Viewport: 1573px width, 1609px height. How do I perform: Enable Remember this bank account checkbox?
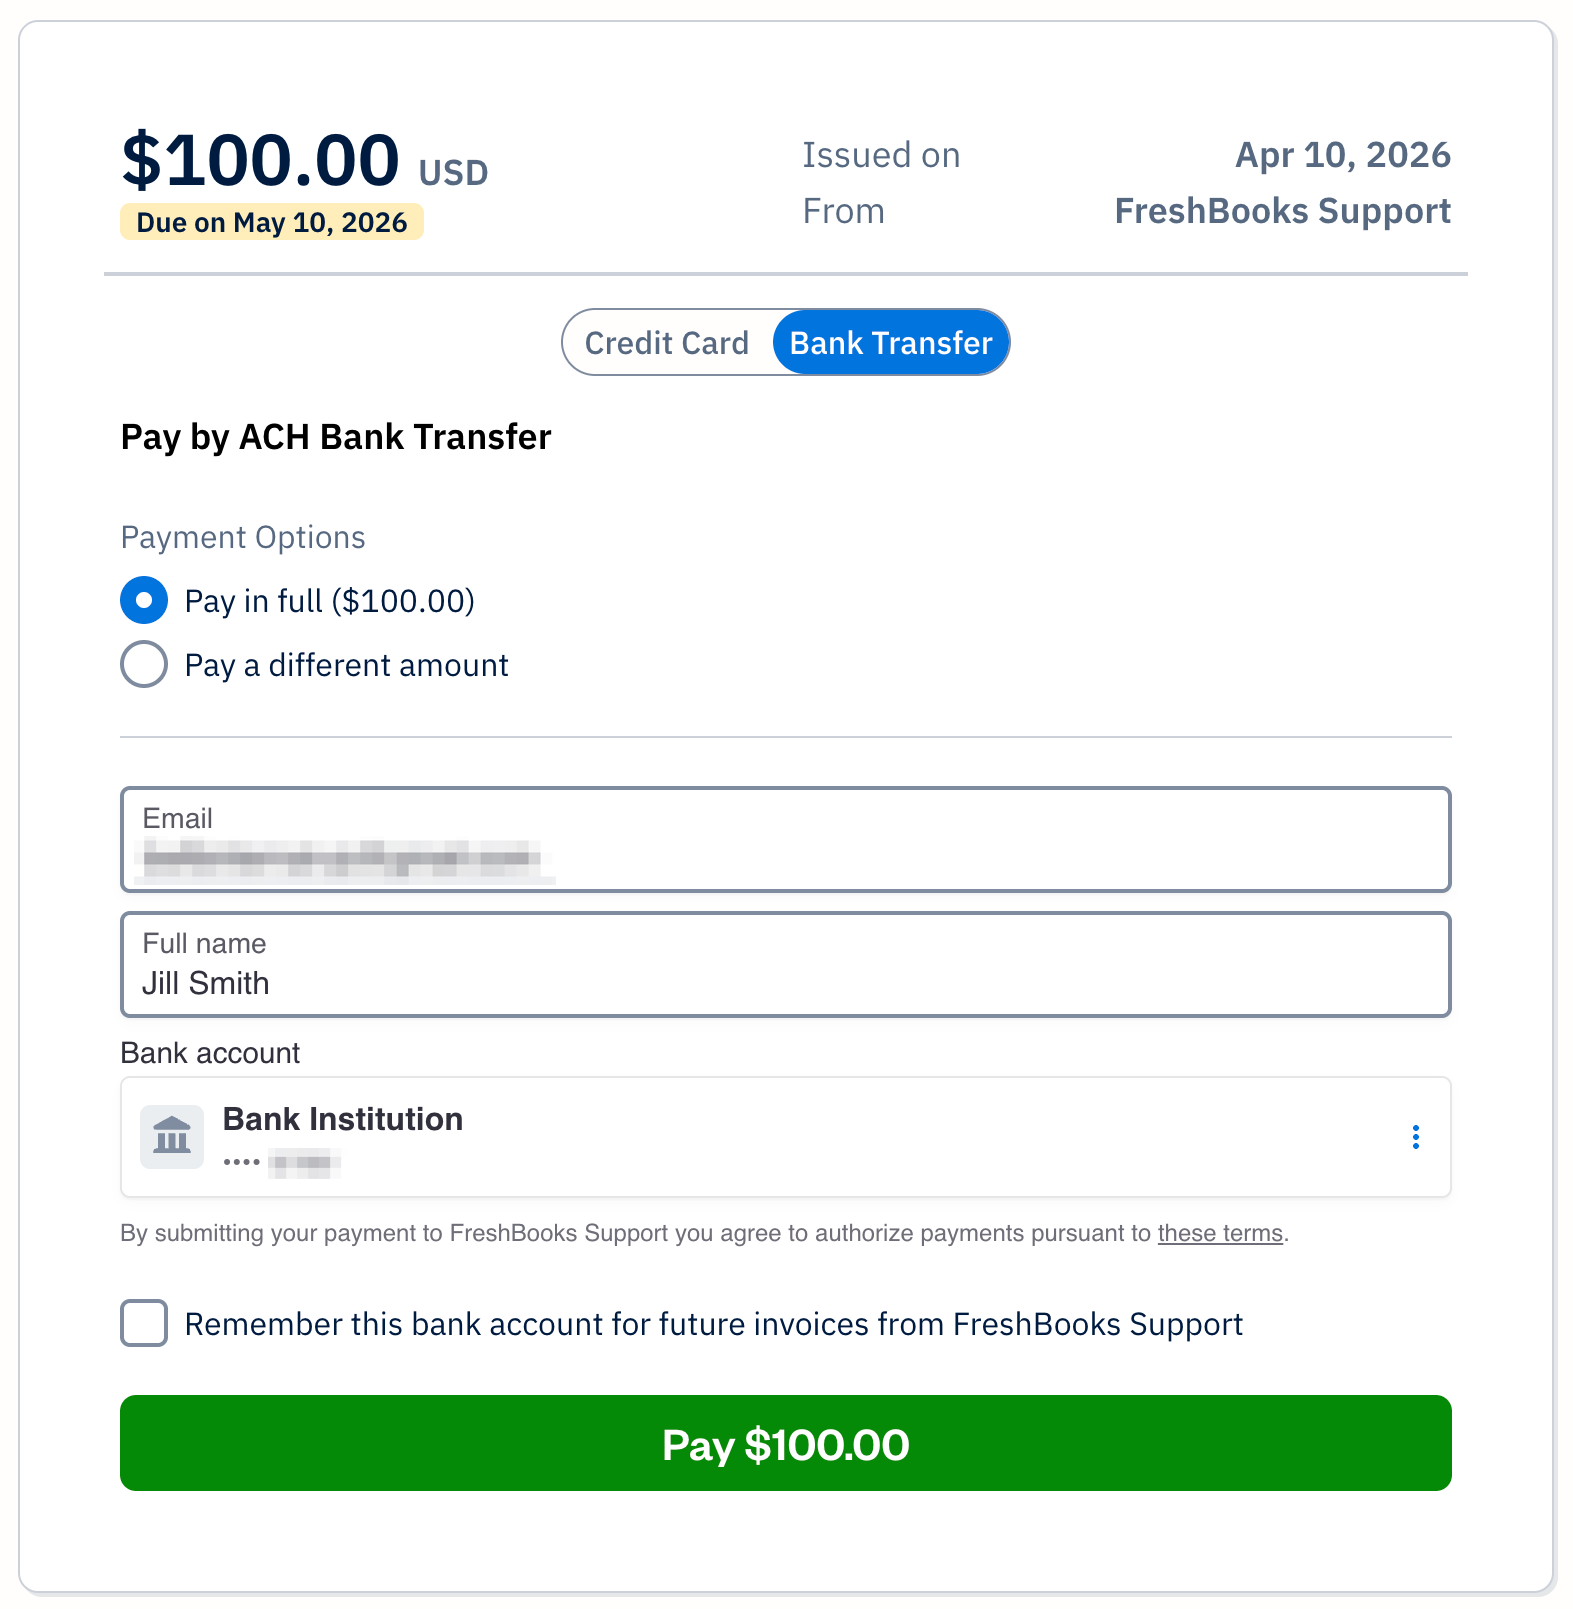coord(143,1324)
